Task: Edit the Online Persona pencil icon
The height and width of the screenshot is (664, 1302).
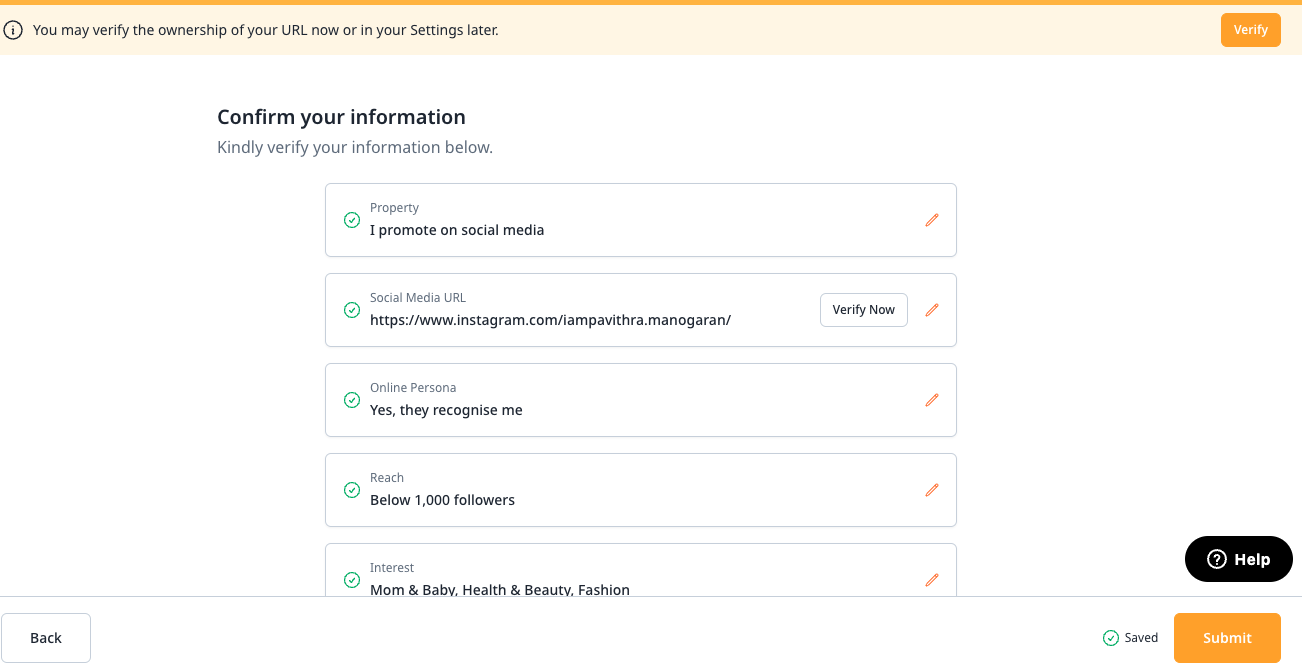Action: [x=932, y=400]
